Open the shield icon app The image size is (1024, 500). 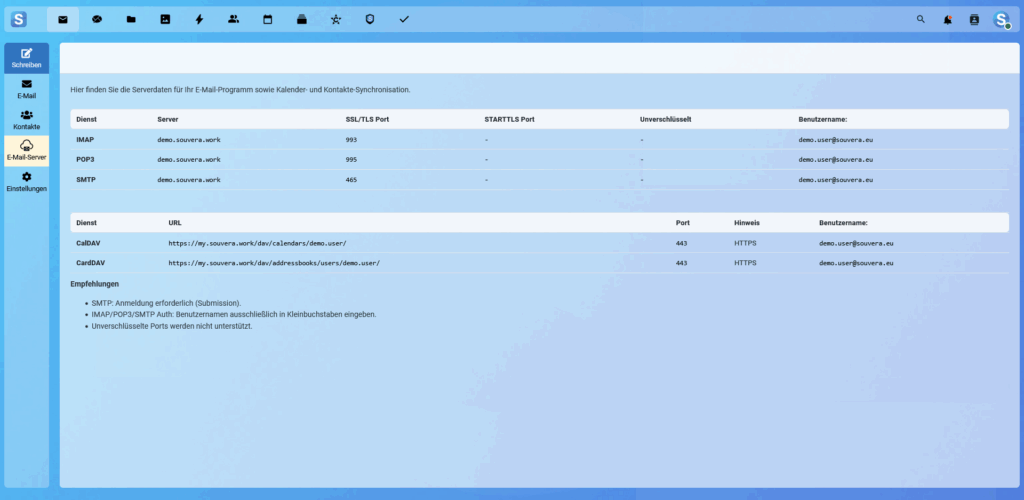click(370, 19)
